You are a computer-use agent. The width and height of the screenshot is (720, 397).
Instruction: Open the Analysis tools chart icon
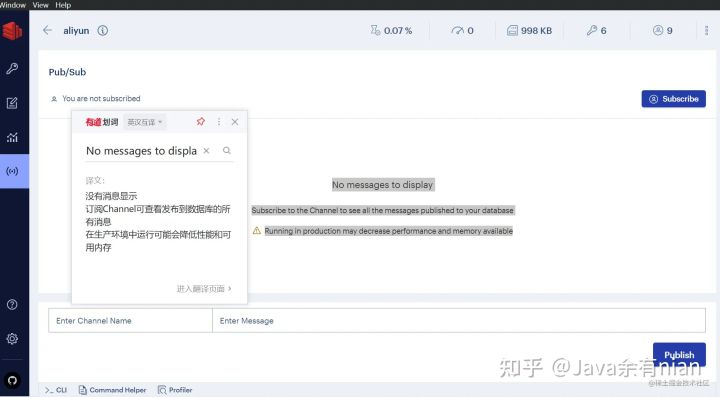click(x=12, y=137)
